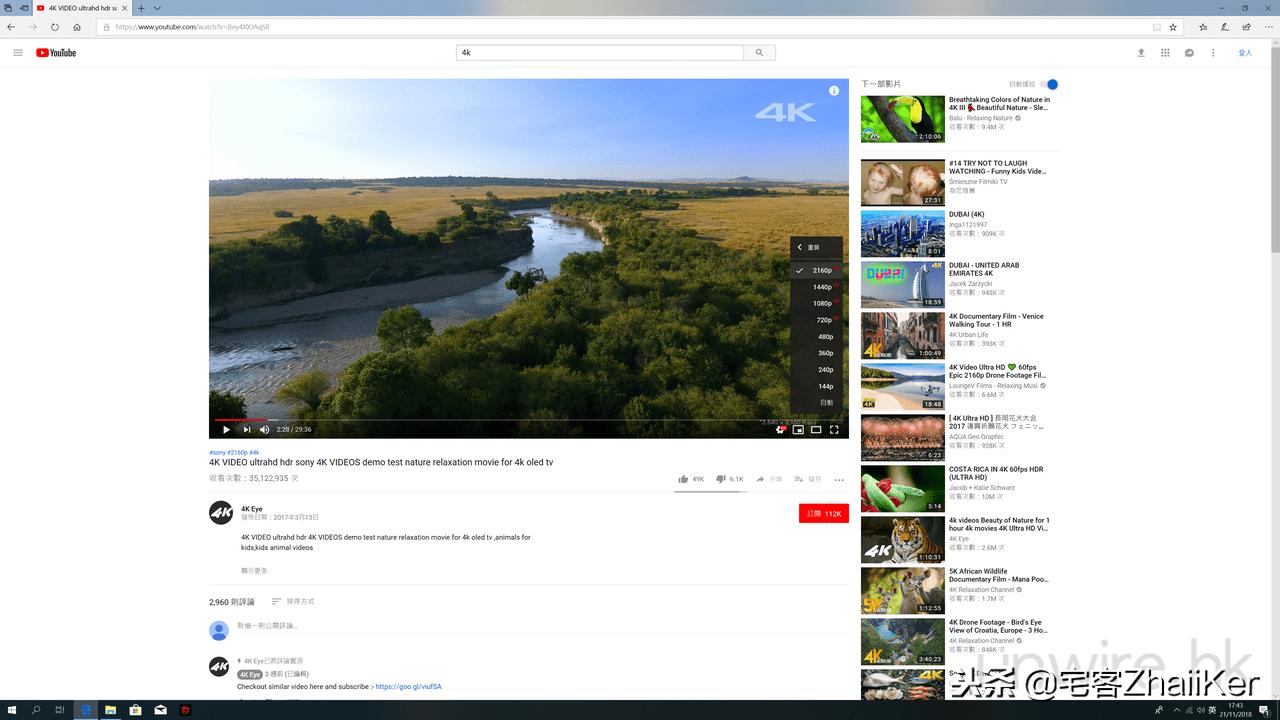This screenshot has width=1280, height=720.
Task: Select 240p quality
Action: [x=816, y=369]
